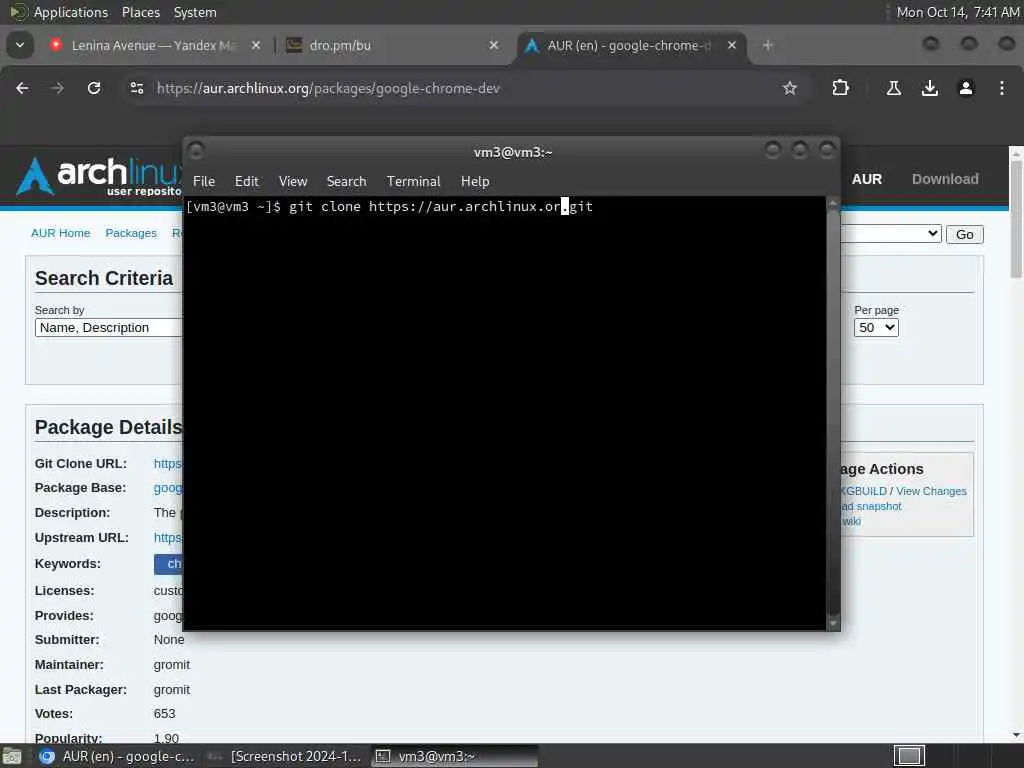Open the Git Clone URL link
1024x768 pixels.
pos(168,464)
